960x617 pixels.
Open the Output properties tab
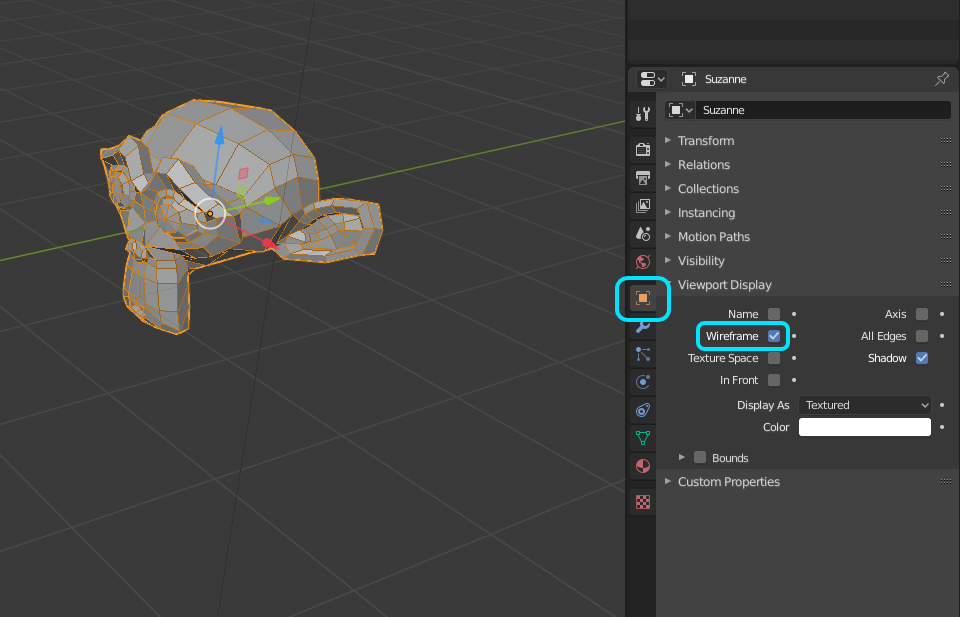coord(643,178)
